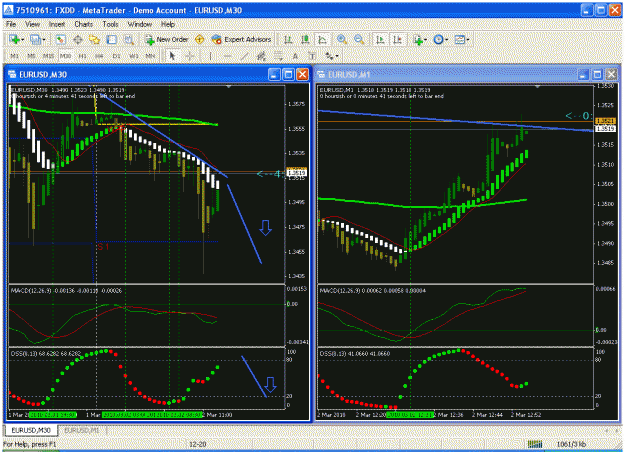This screenshot has height=452, width=625.
Task: Select the Draw Horizontal Line tool
Action: tap(227, 56)
